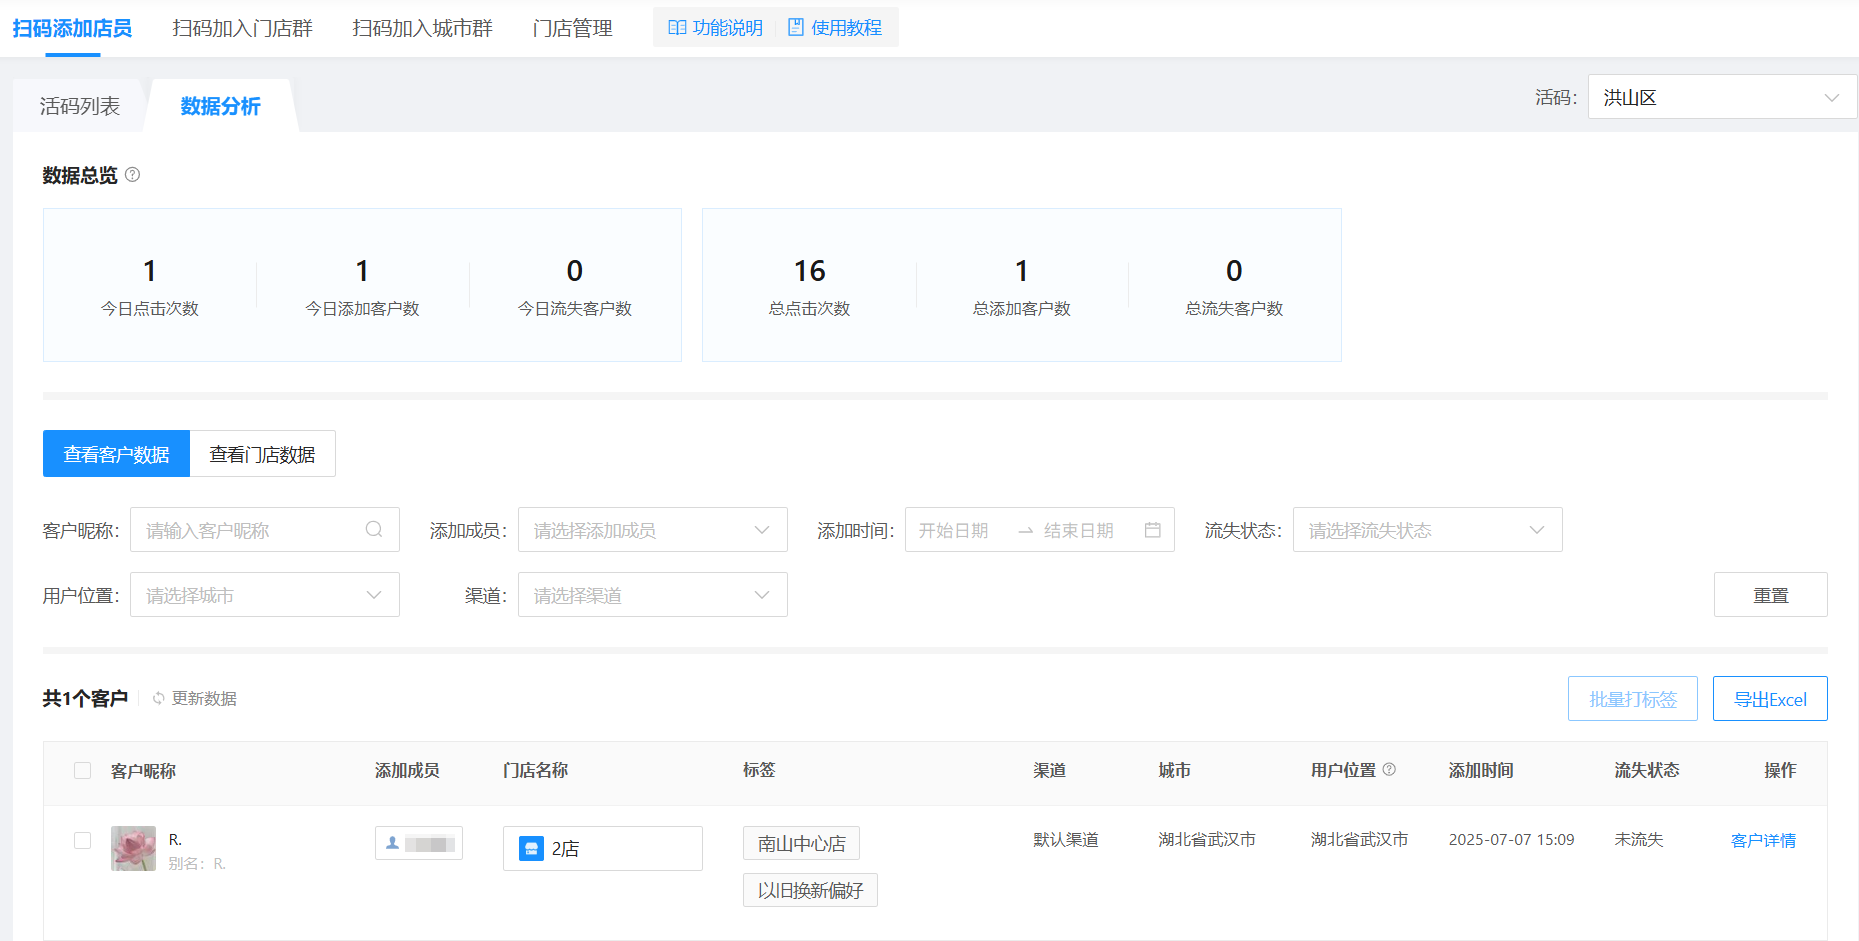Click the 结束日期 date field
The image size is (1859, 941).
(x=1078, y=530)
